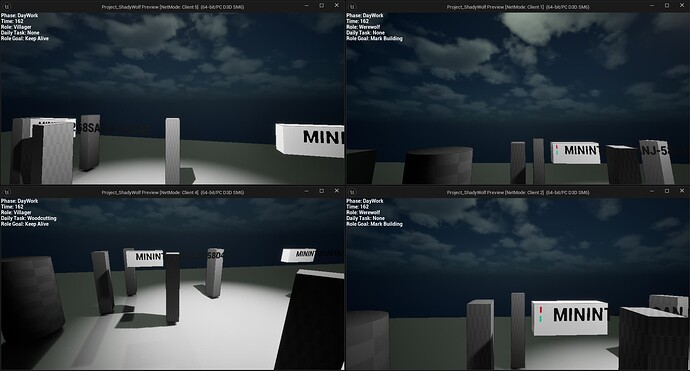Click the Unreal logo icon in the Client 4 window
Screen dimensions: 690x371
click(x=7, y=192)
